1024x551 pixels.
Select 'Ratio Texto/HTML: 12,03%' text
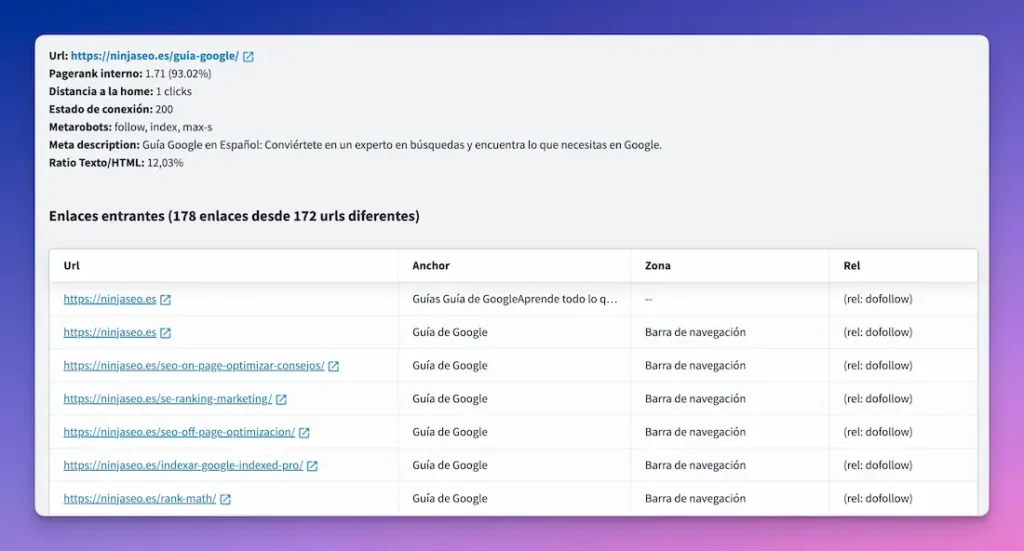pos(116,163)
